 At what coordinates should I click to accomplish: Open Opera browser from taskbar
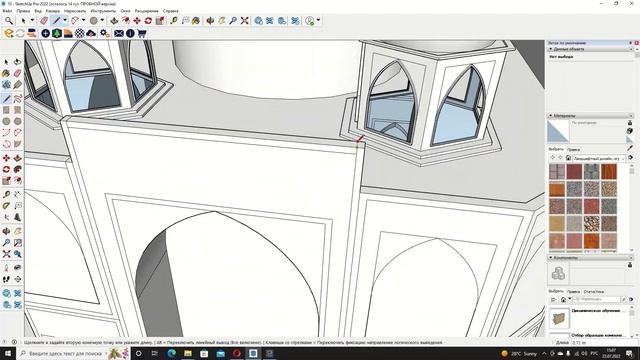[x=237, y=353]
